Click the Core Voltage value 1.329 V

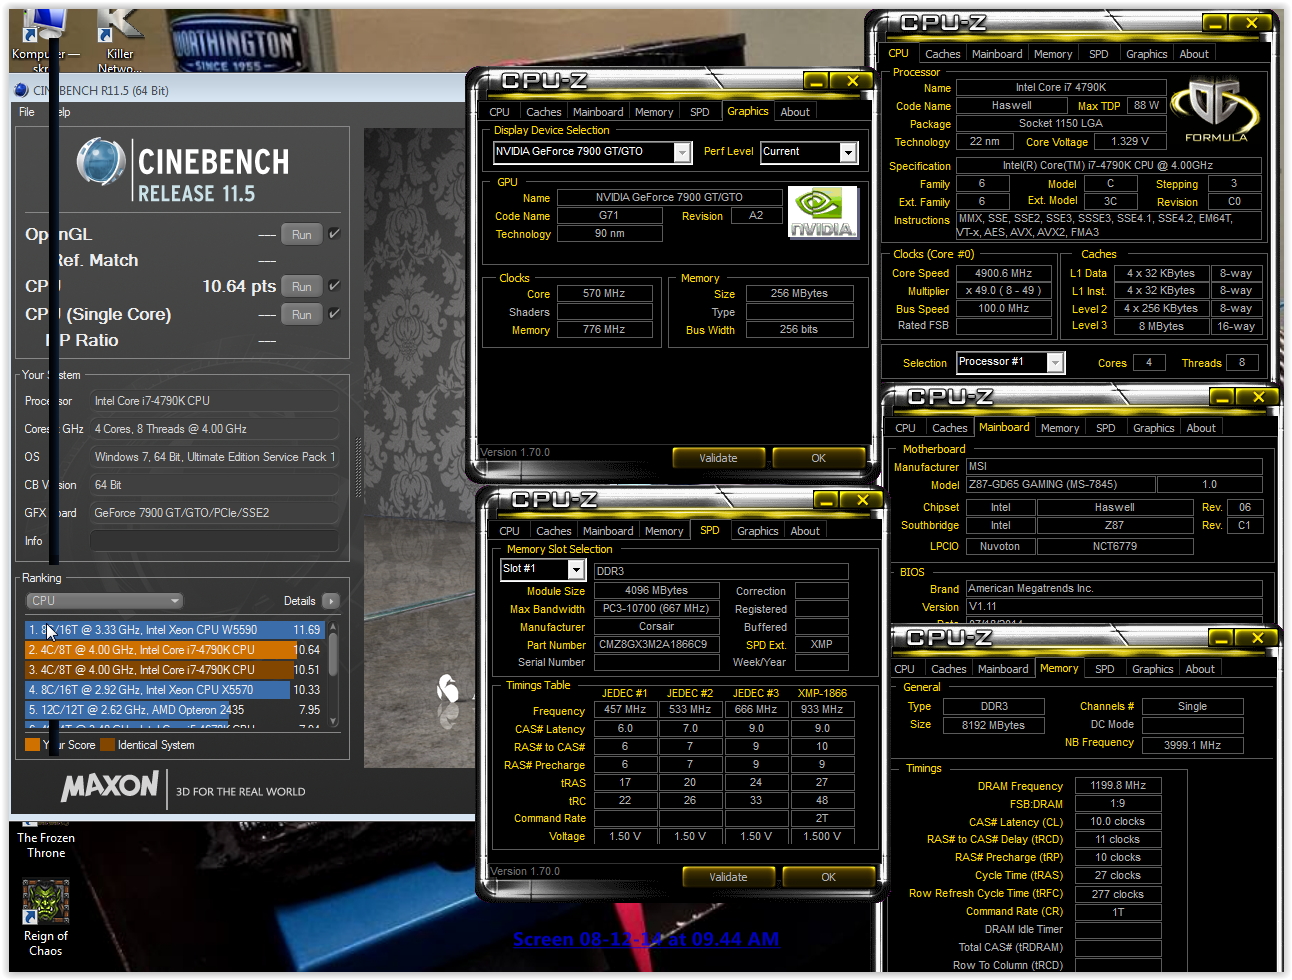point(1130,142)
